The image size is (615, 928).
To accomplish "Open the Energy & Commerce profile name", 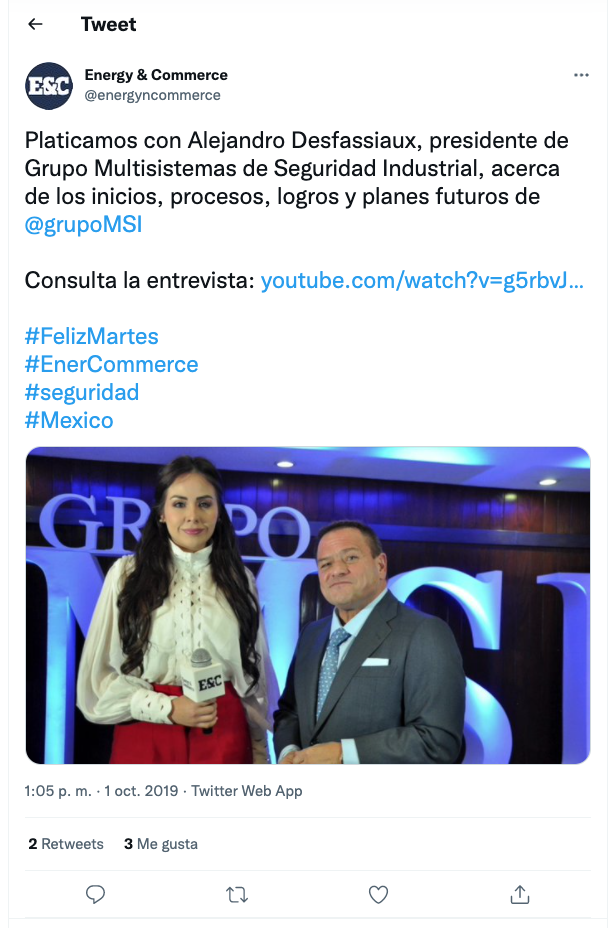I will click(156, 75).
